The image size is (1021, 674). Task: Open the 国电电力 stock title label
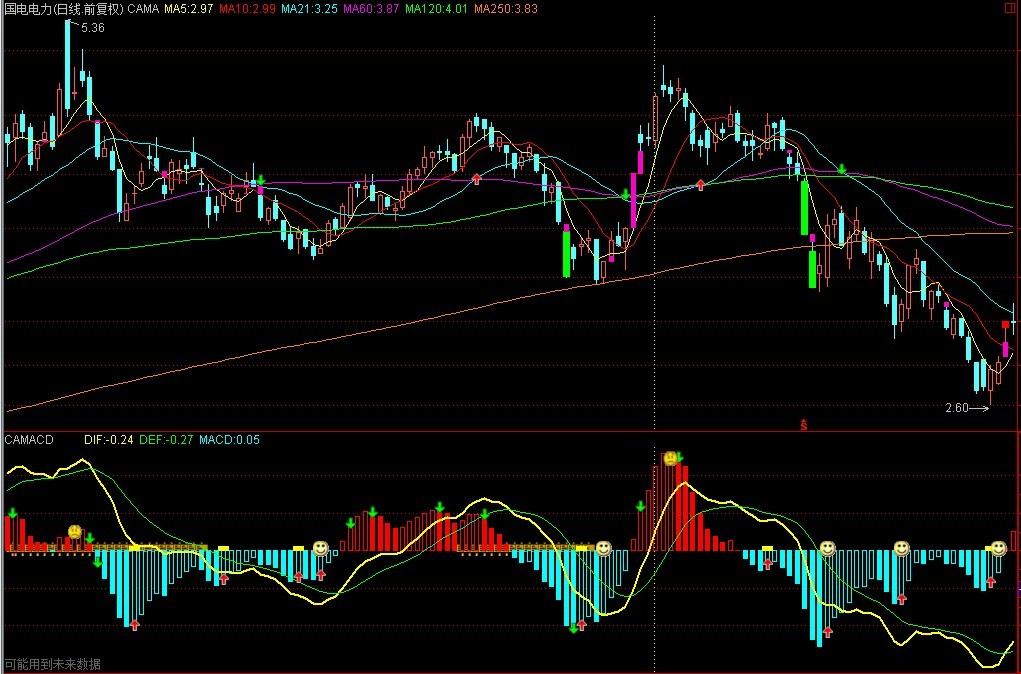point(63,9)
